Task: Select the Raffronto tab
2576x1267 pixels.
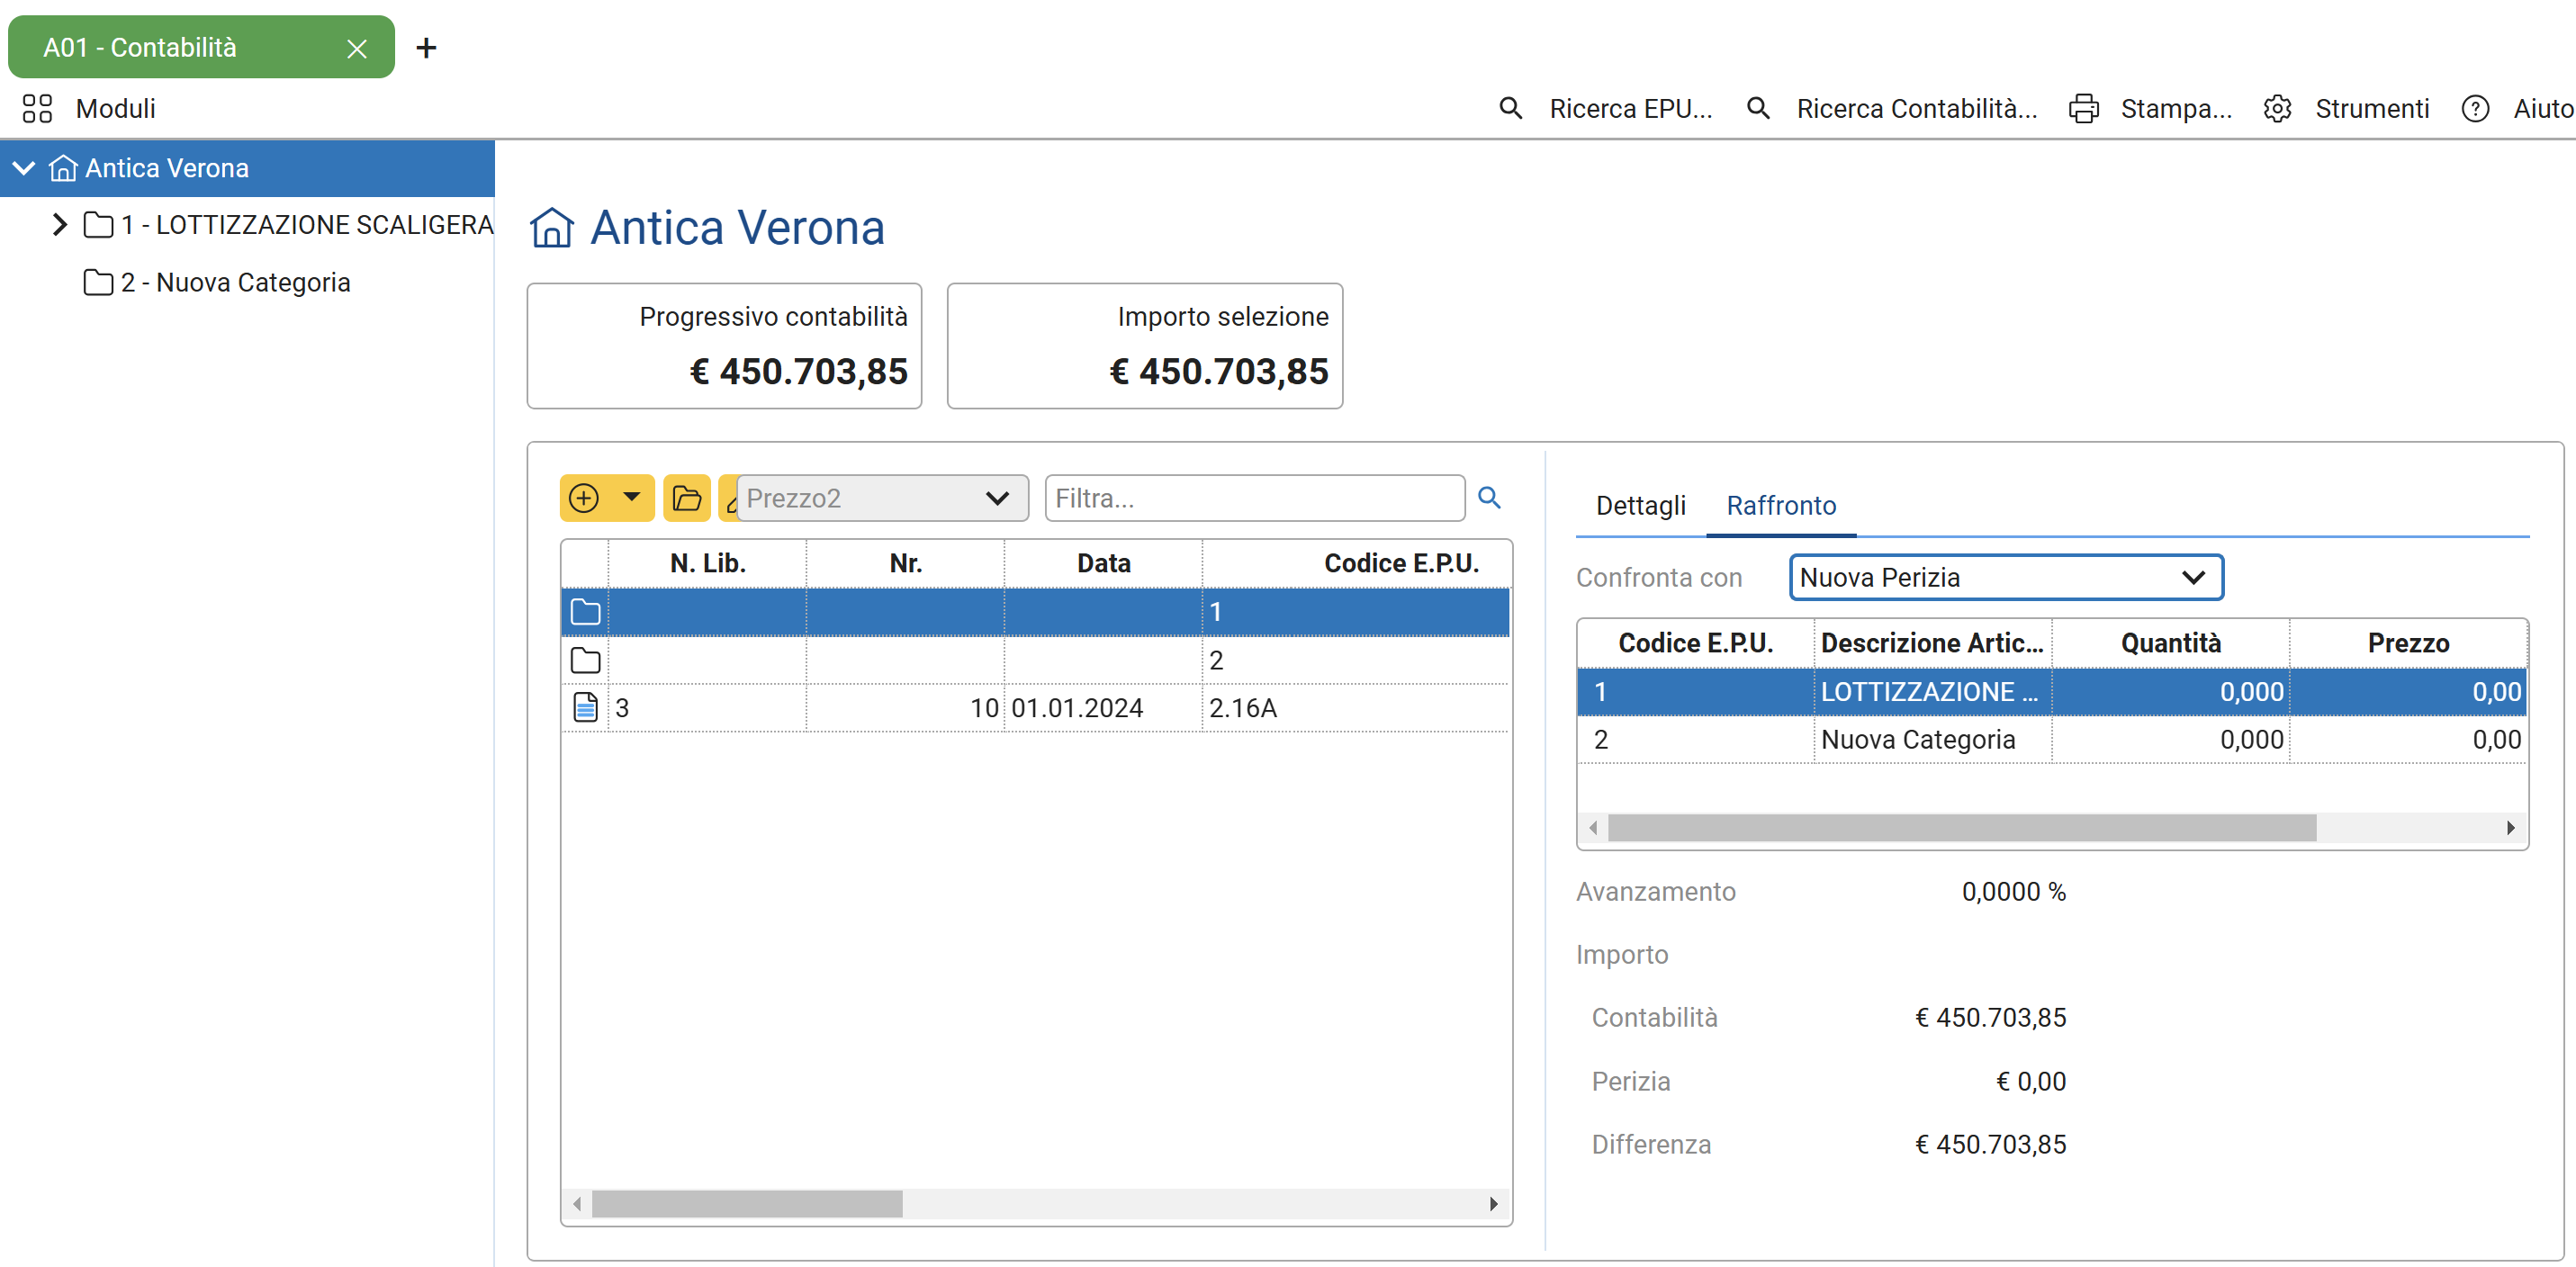Action: (1781, 506)
